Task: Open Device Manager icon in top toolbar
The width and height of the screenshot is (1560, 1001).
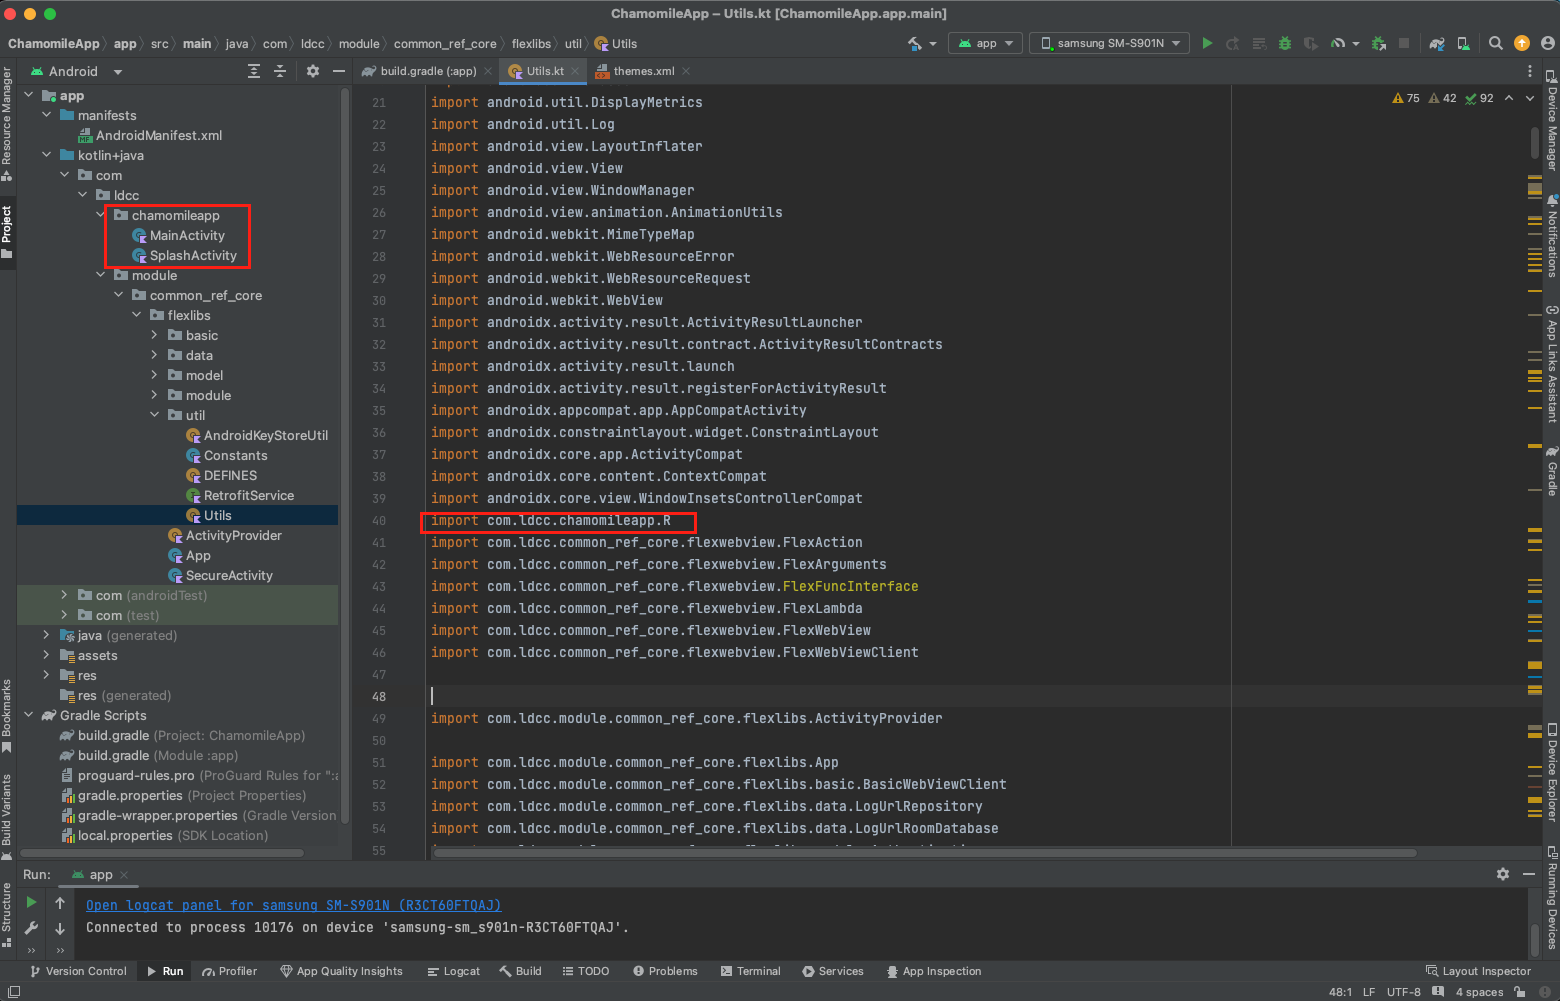Action: tap(1463, 43)
